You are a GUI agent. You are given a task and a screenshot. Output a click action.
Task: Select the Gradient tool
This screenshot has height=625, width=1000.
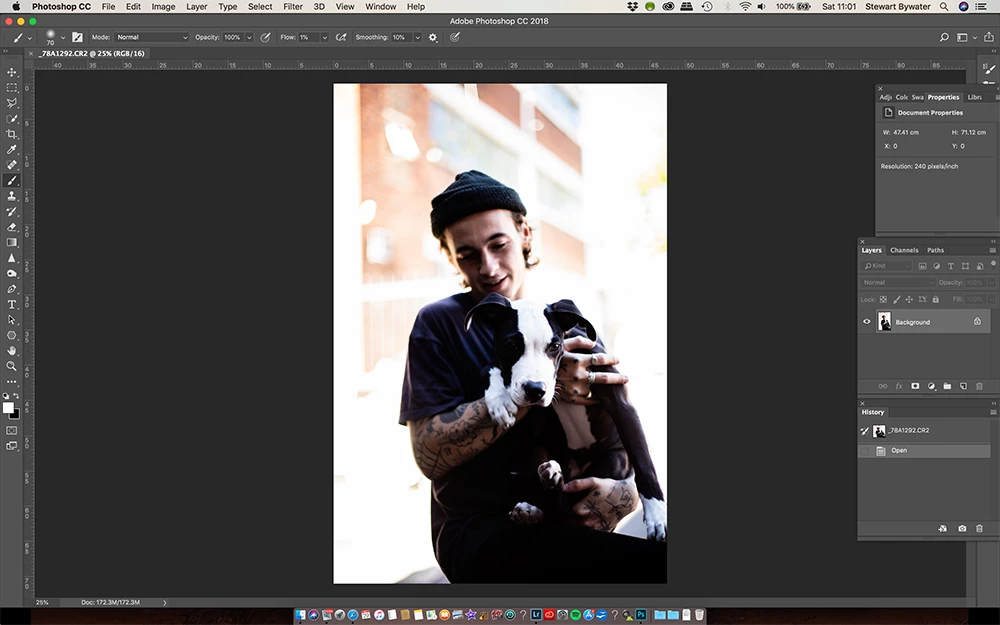click(x=11, y=242)
